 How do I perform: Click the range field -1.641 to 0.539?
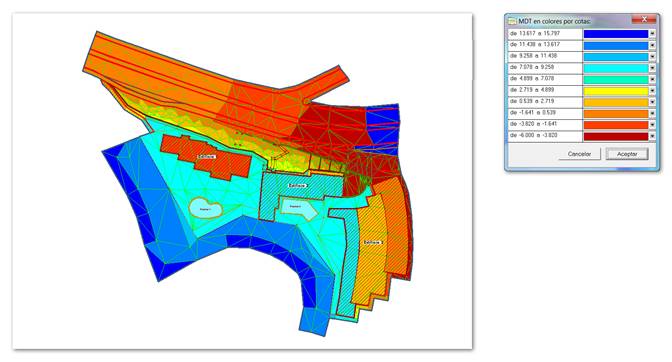545,113
